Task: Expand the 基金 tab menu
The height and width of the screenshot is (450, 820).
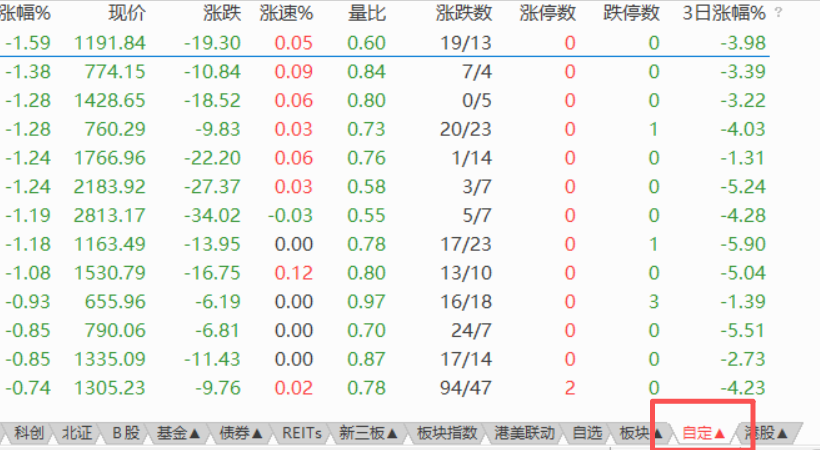Action: coord(180,433)
